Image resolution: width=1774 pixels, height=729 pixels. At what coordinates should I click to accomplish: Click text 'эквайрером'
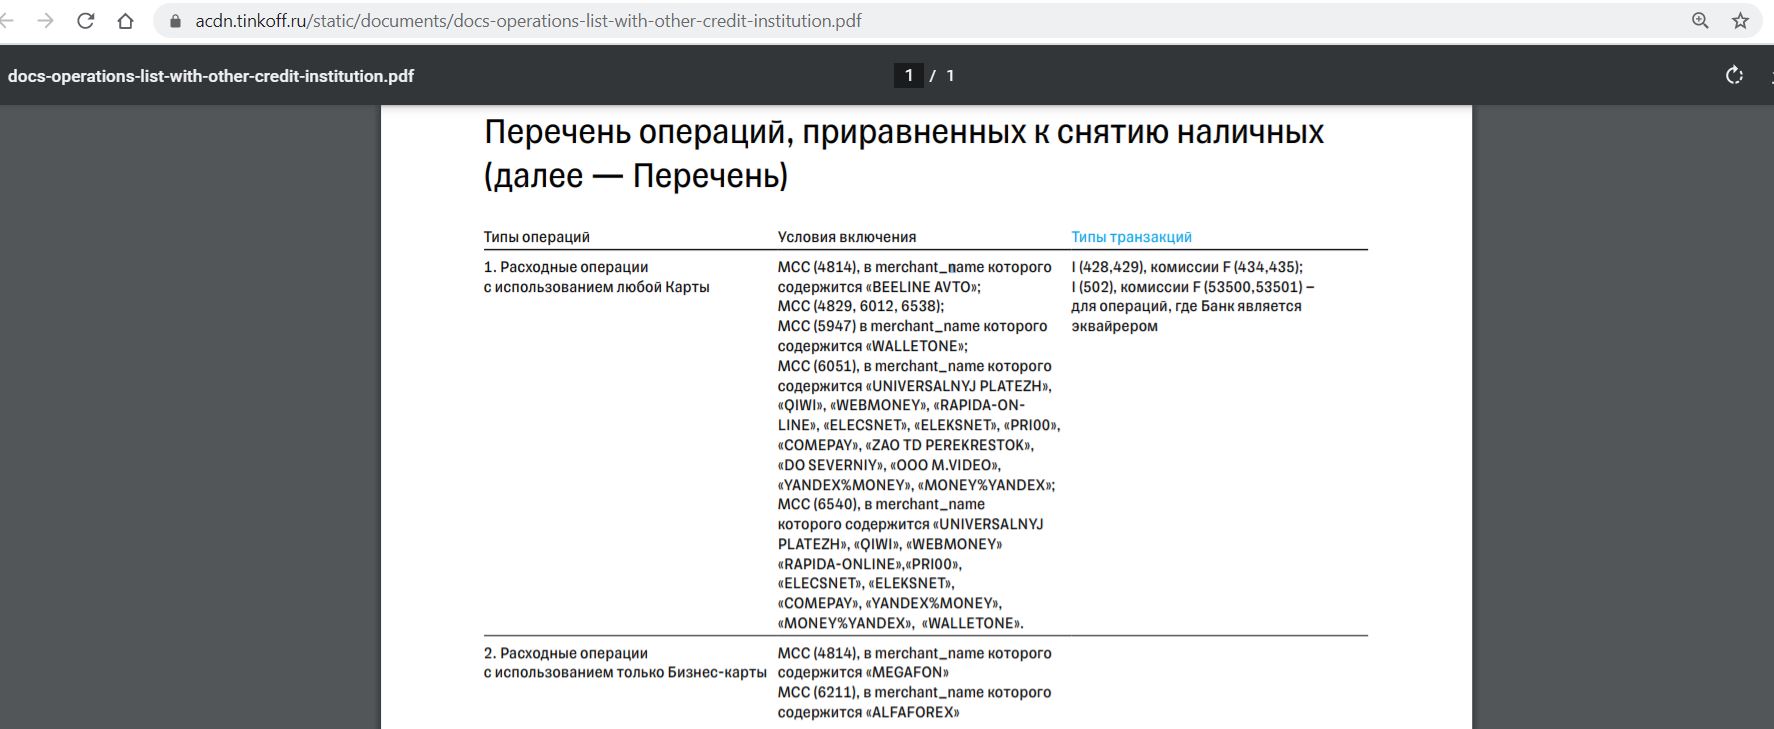[1114, 326]
